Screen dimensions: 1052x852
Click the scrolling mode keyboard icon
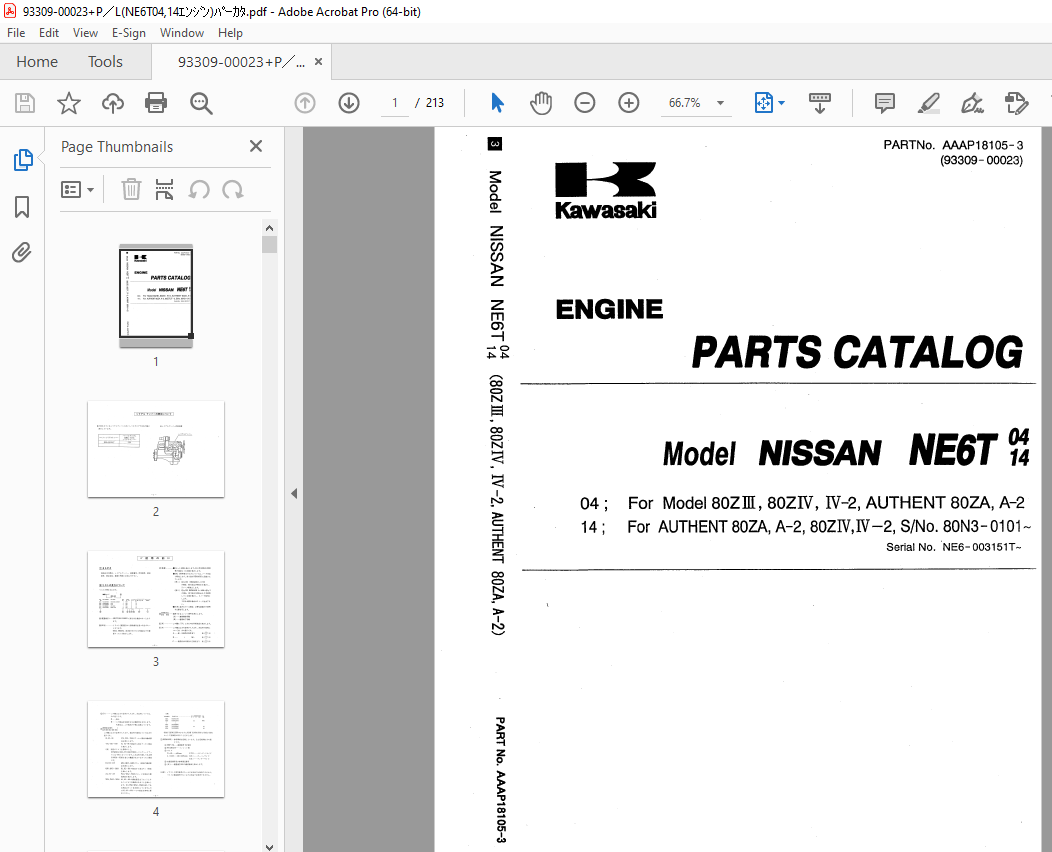pyautogui.click(x=820, y=103)
